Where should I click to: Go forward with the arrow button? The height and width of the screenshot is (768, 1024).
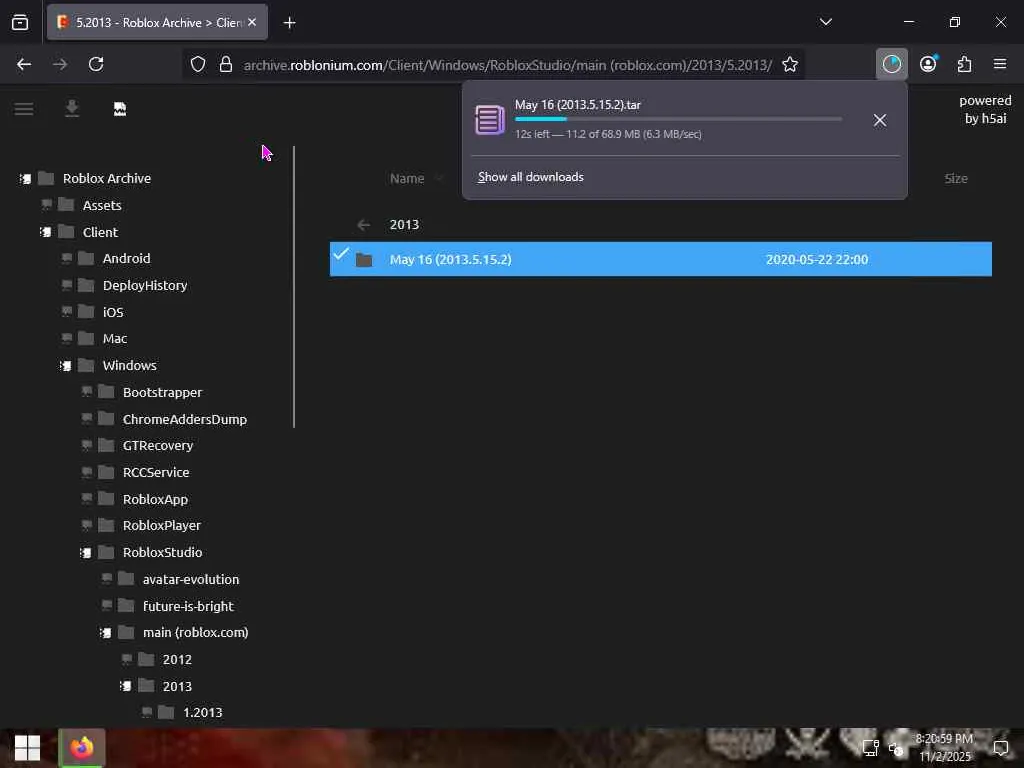pyautogui.click(x=60, y=64)
